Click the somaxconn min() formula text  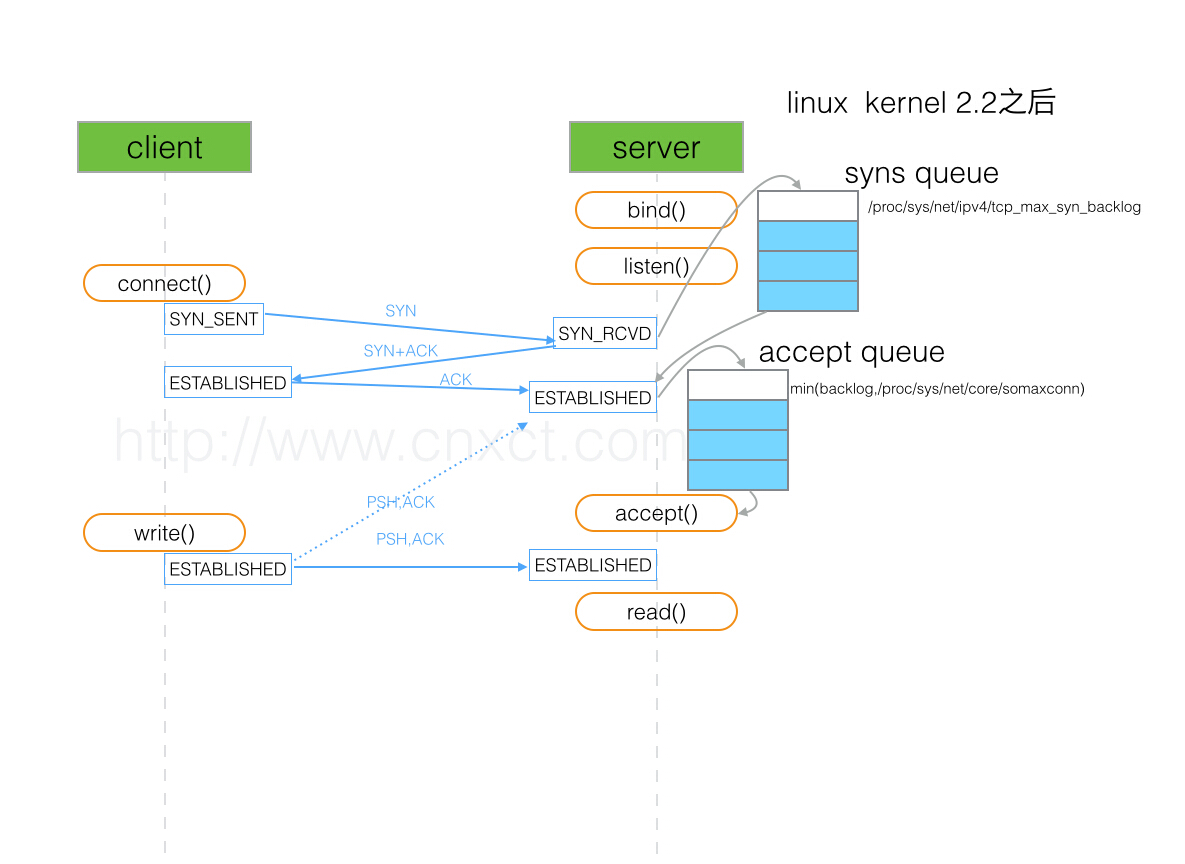tap(938, 388)
